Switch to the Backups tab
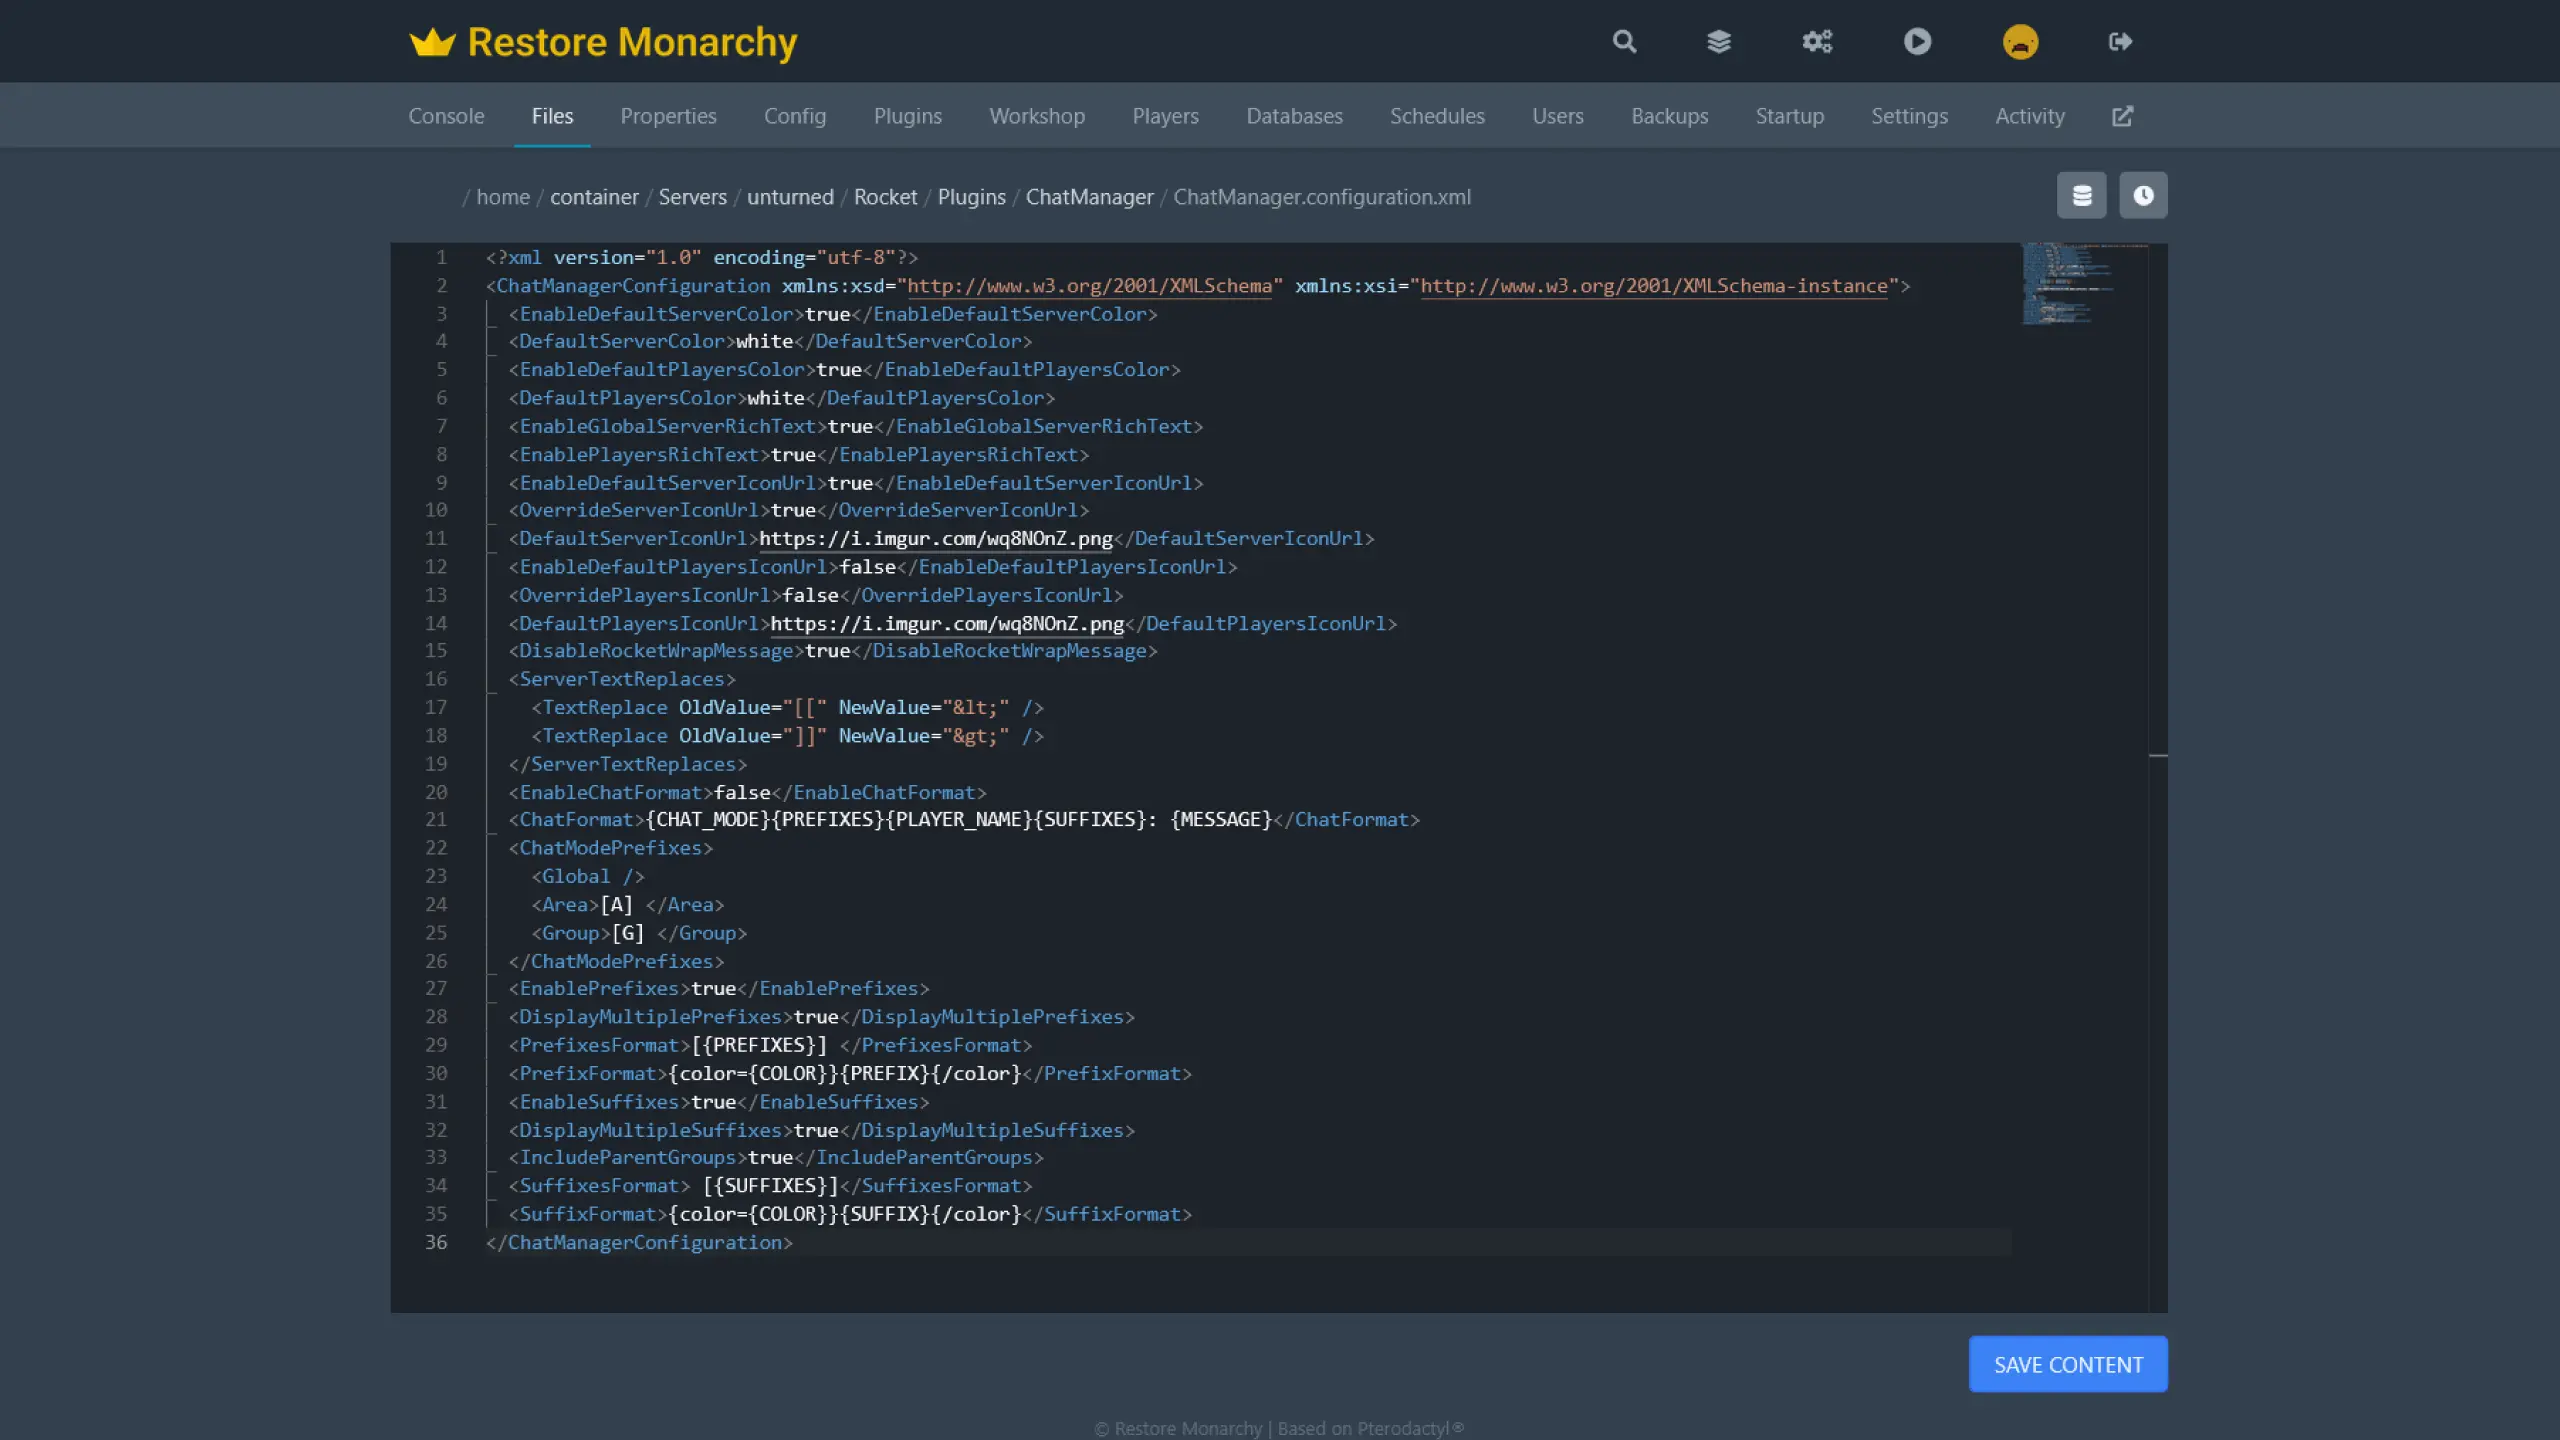The width and height of the screenshot is (2560, 1440). click(1669, 116)
